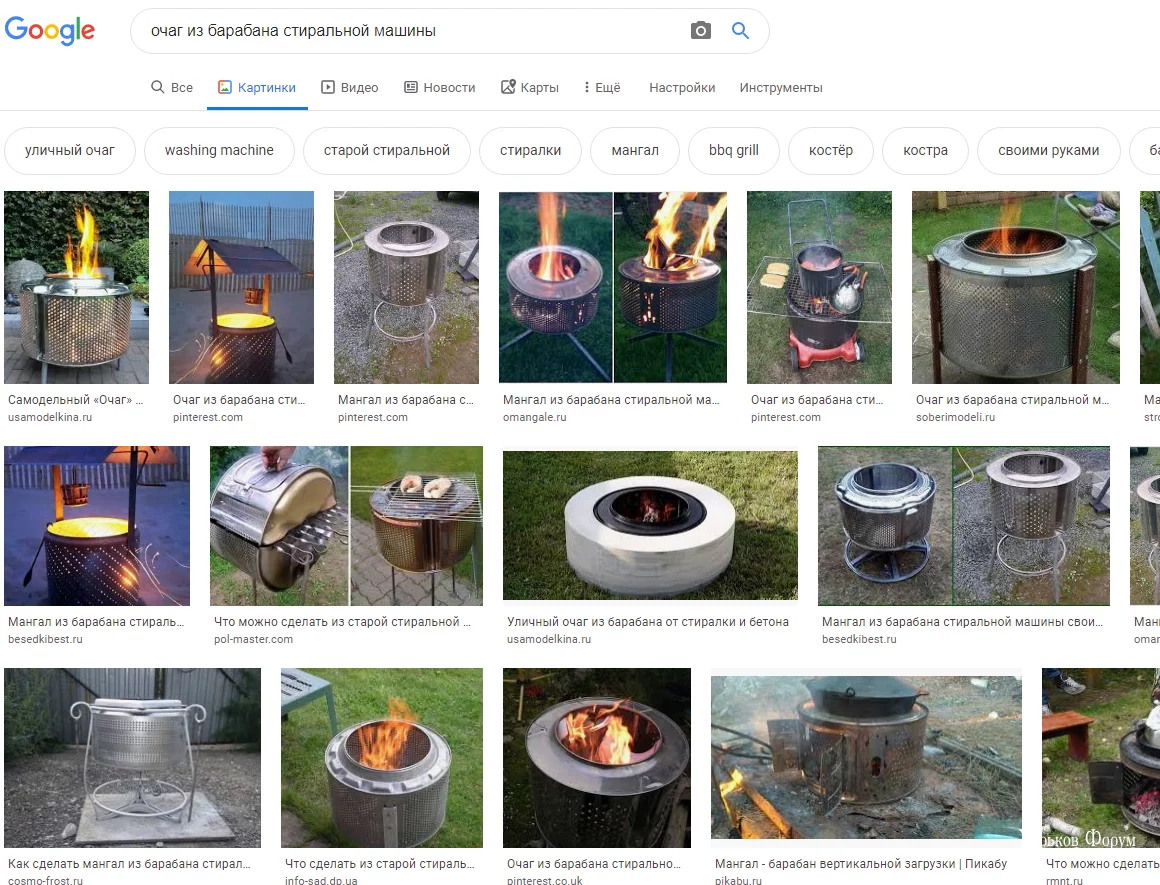
Task: Select the 'washing machine' filter chip
Action: click(x=219, y=150)
